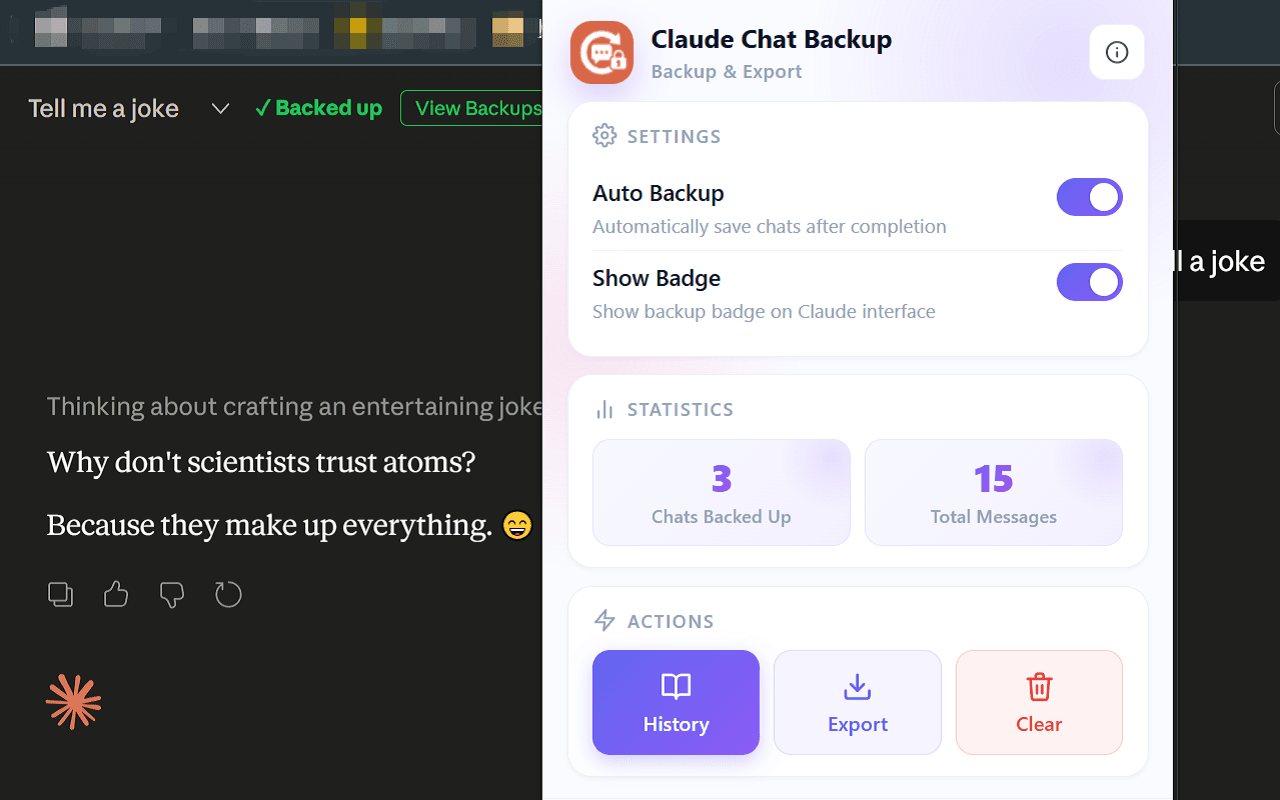Open the info button in popup header
This screenshot has height=800, width=1280.
(1117, 52)
